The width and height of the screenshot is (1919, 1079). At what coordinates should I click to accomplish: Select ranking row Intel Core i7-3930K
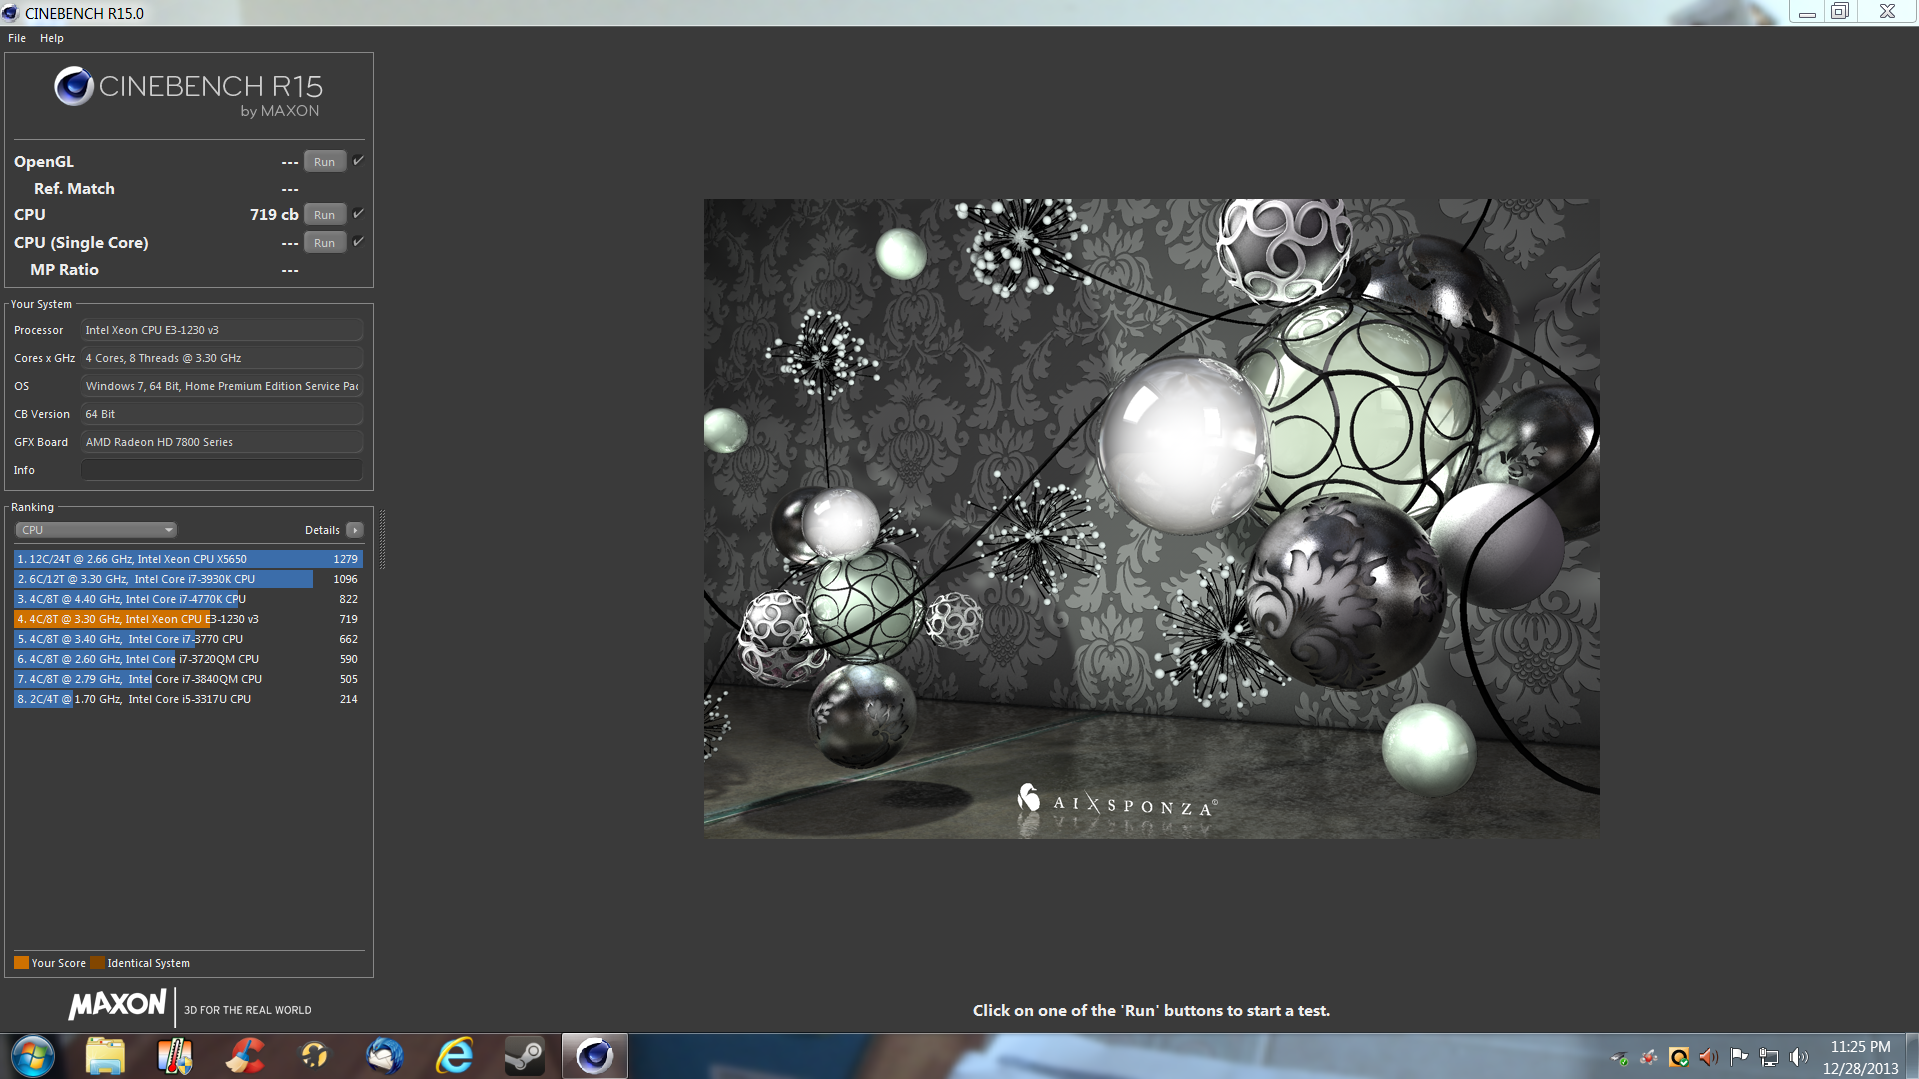click(188, 579)
